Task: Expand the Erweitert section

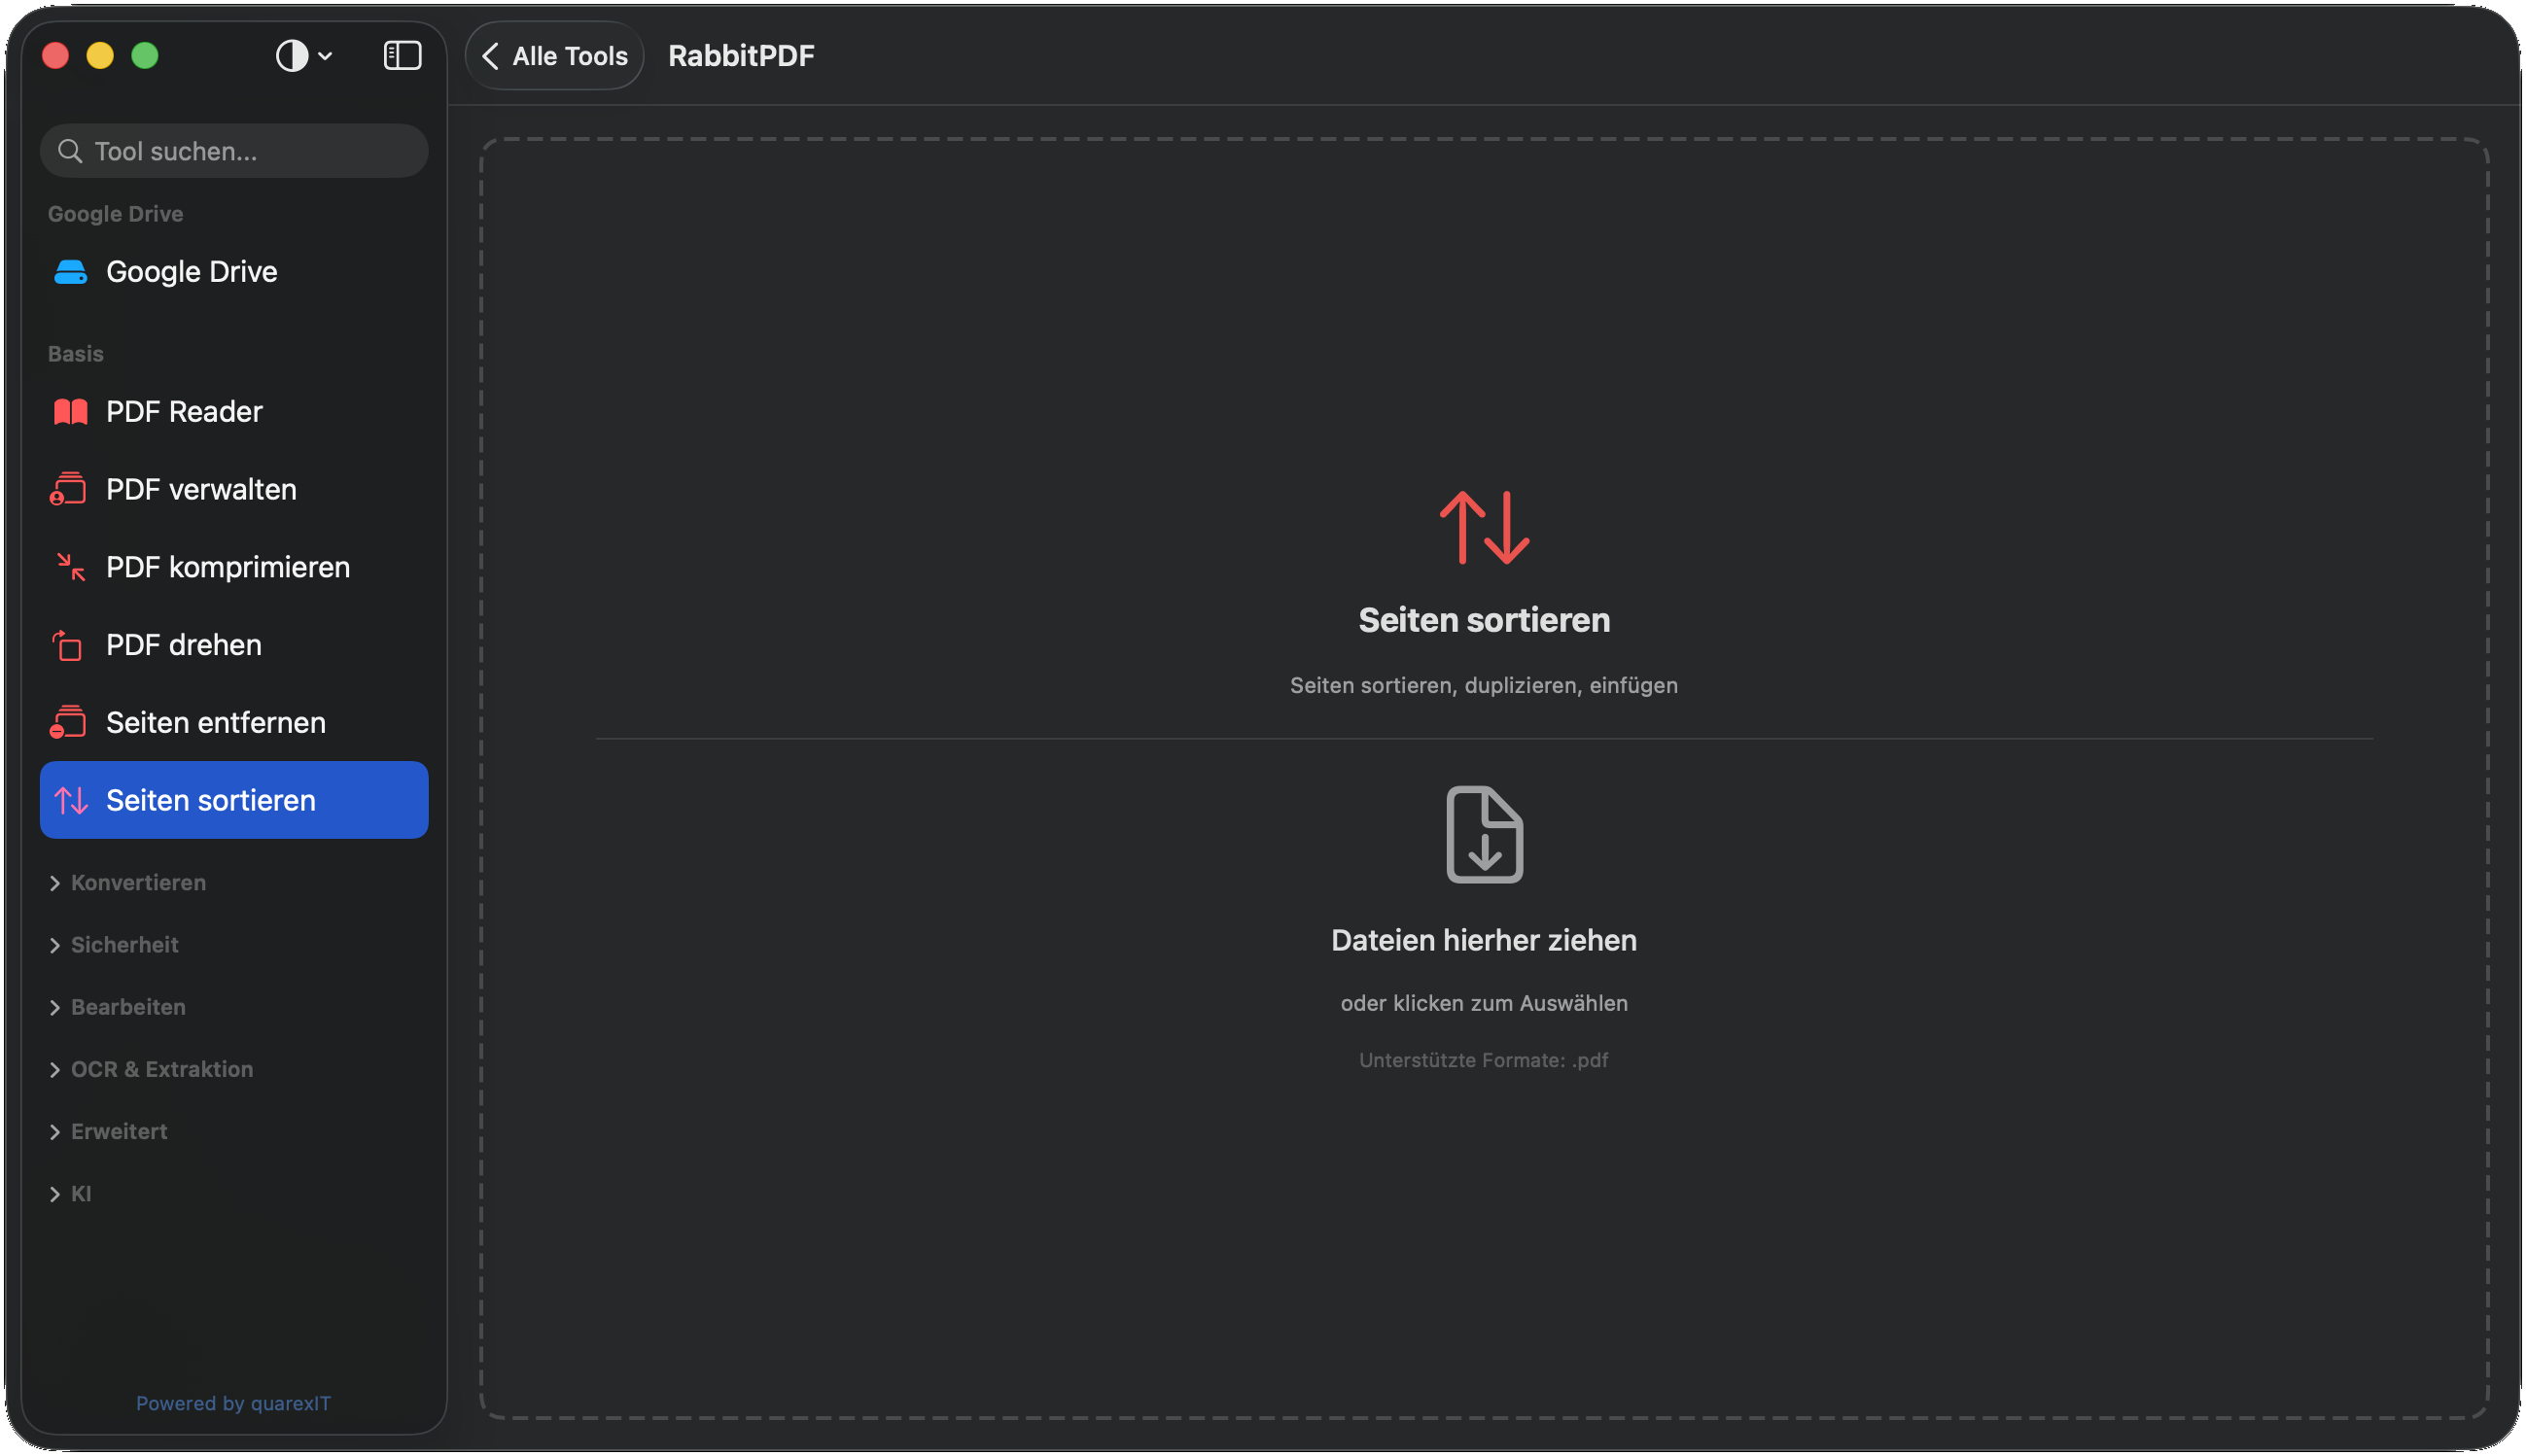Action: (x=108, y=1131)
